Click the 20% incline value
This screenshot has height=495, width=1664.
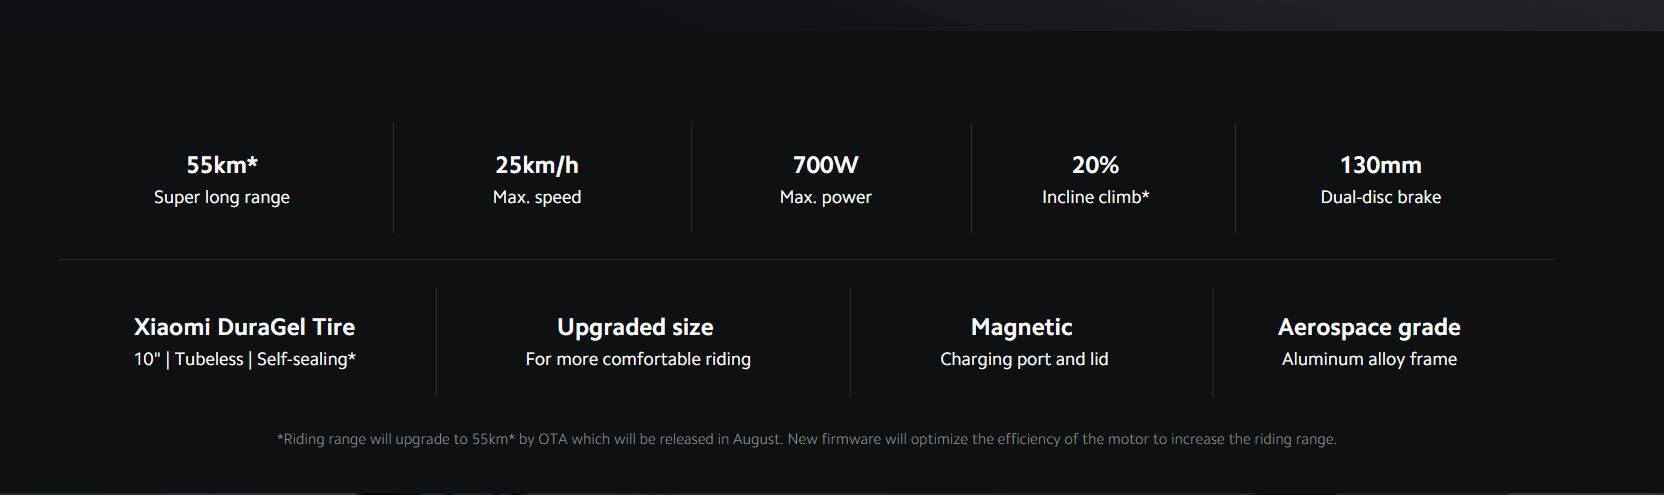(x=1095, y=165)
